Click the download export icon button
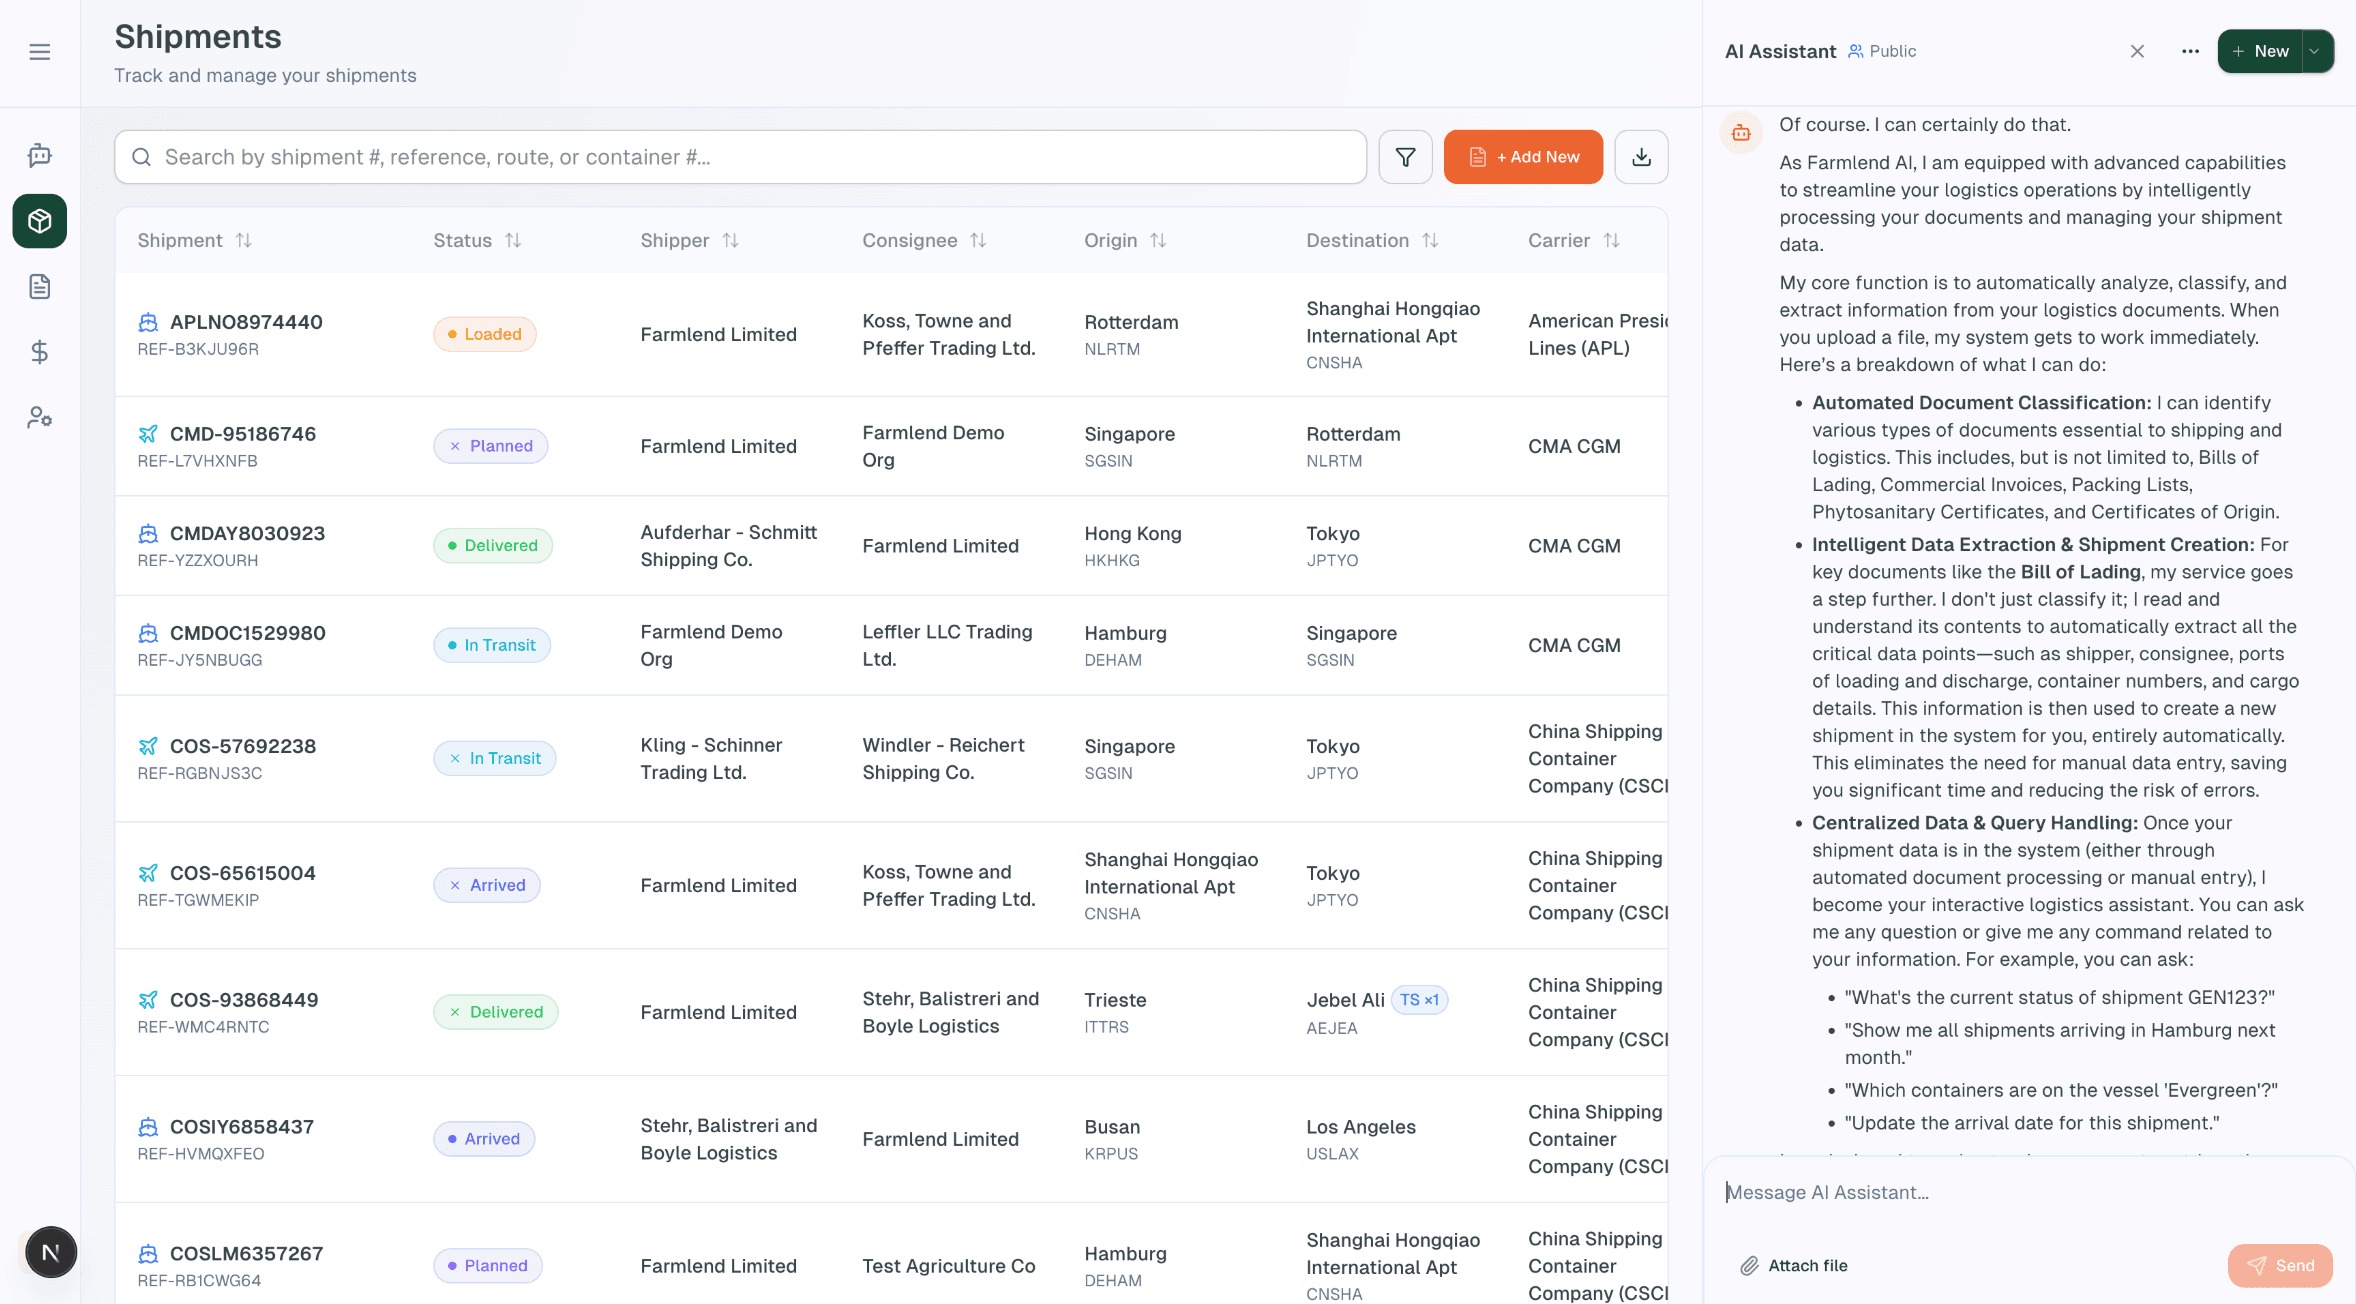 1641,157
